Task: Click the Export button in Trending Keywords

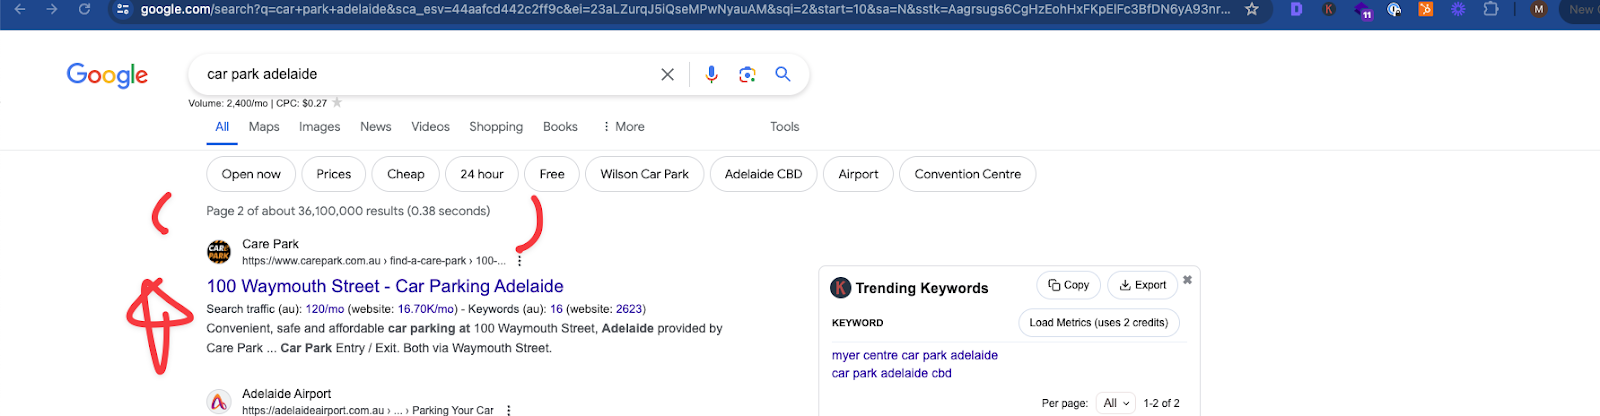Action: pyautogui.click(x=1143, y=285)
